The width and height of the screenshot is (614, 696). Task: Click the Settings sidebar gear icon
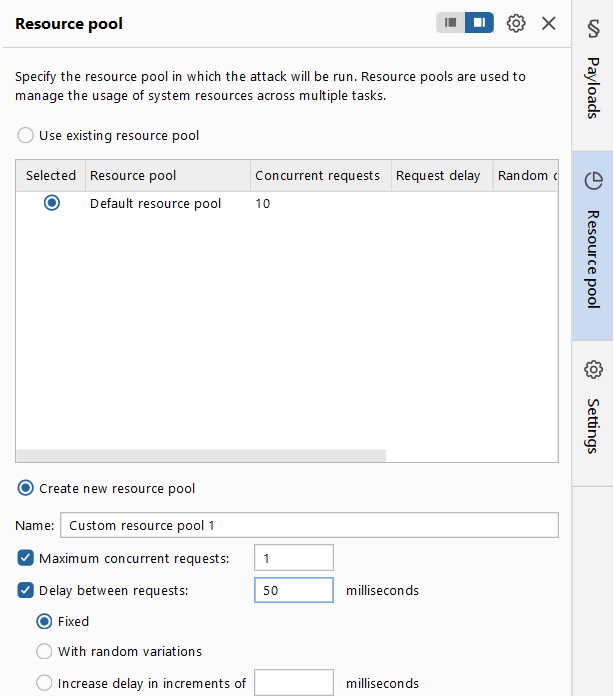click(594, 369)
